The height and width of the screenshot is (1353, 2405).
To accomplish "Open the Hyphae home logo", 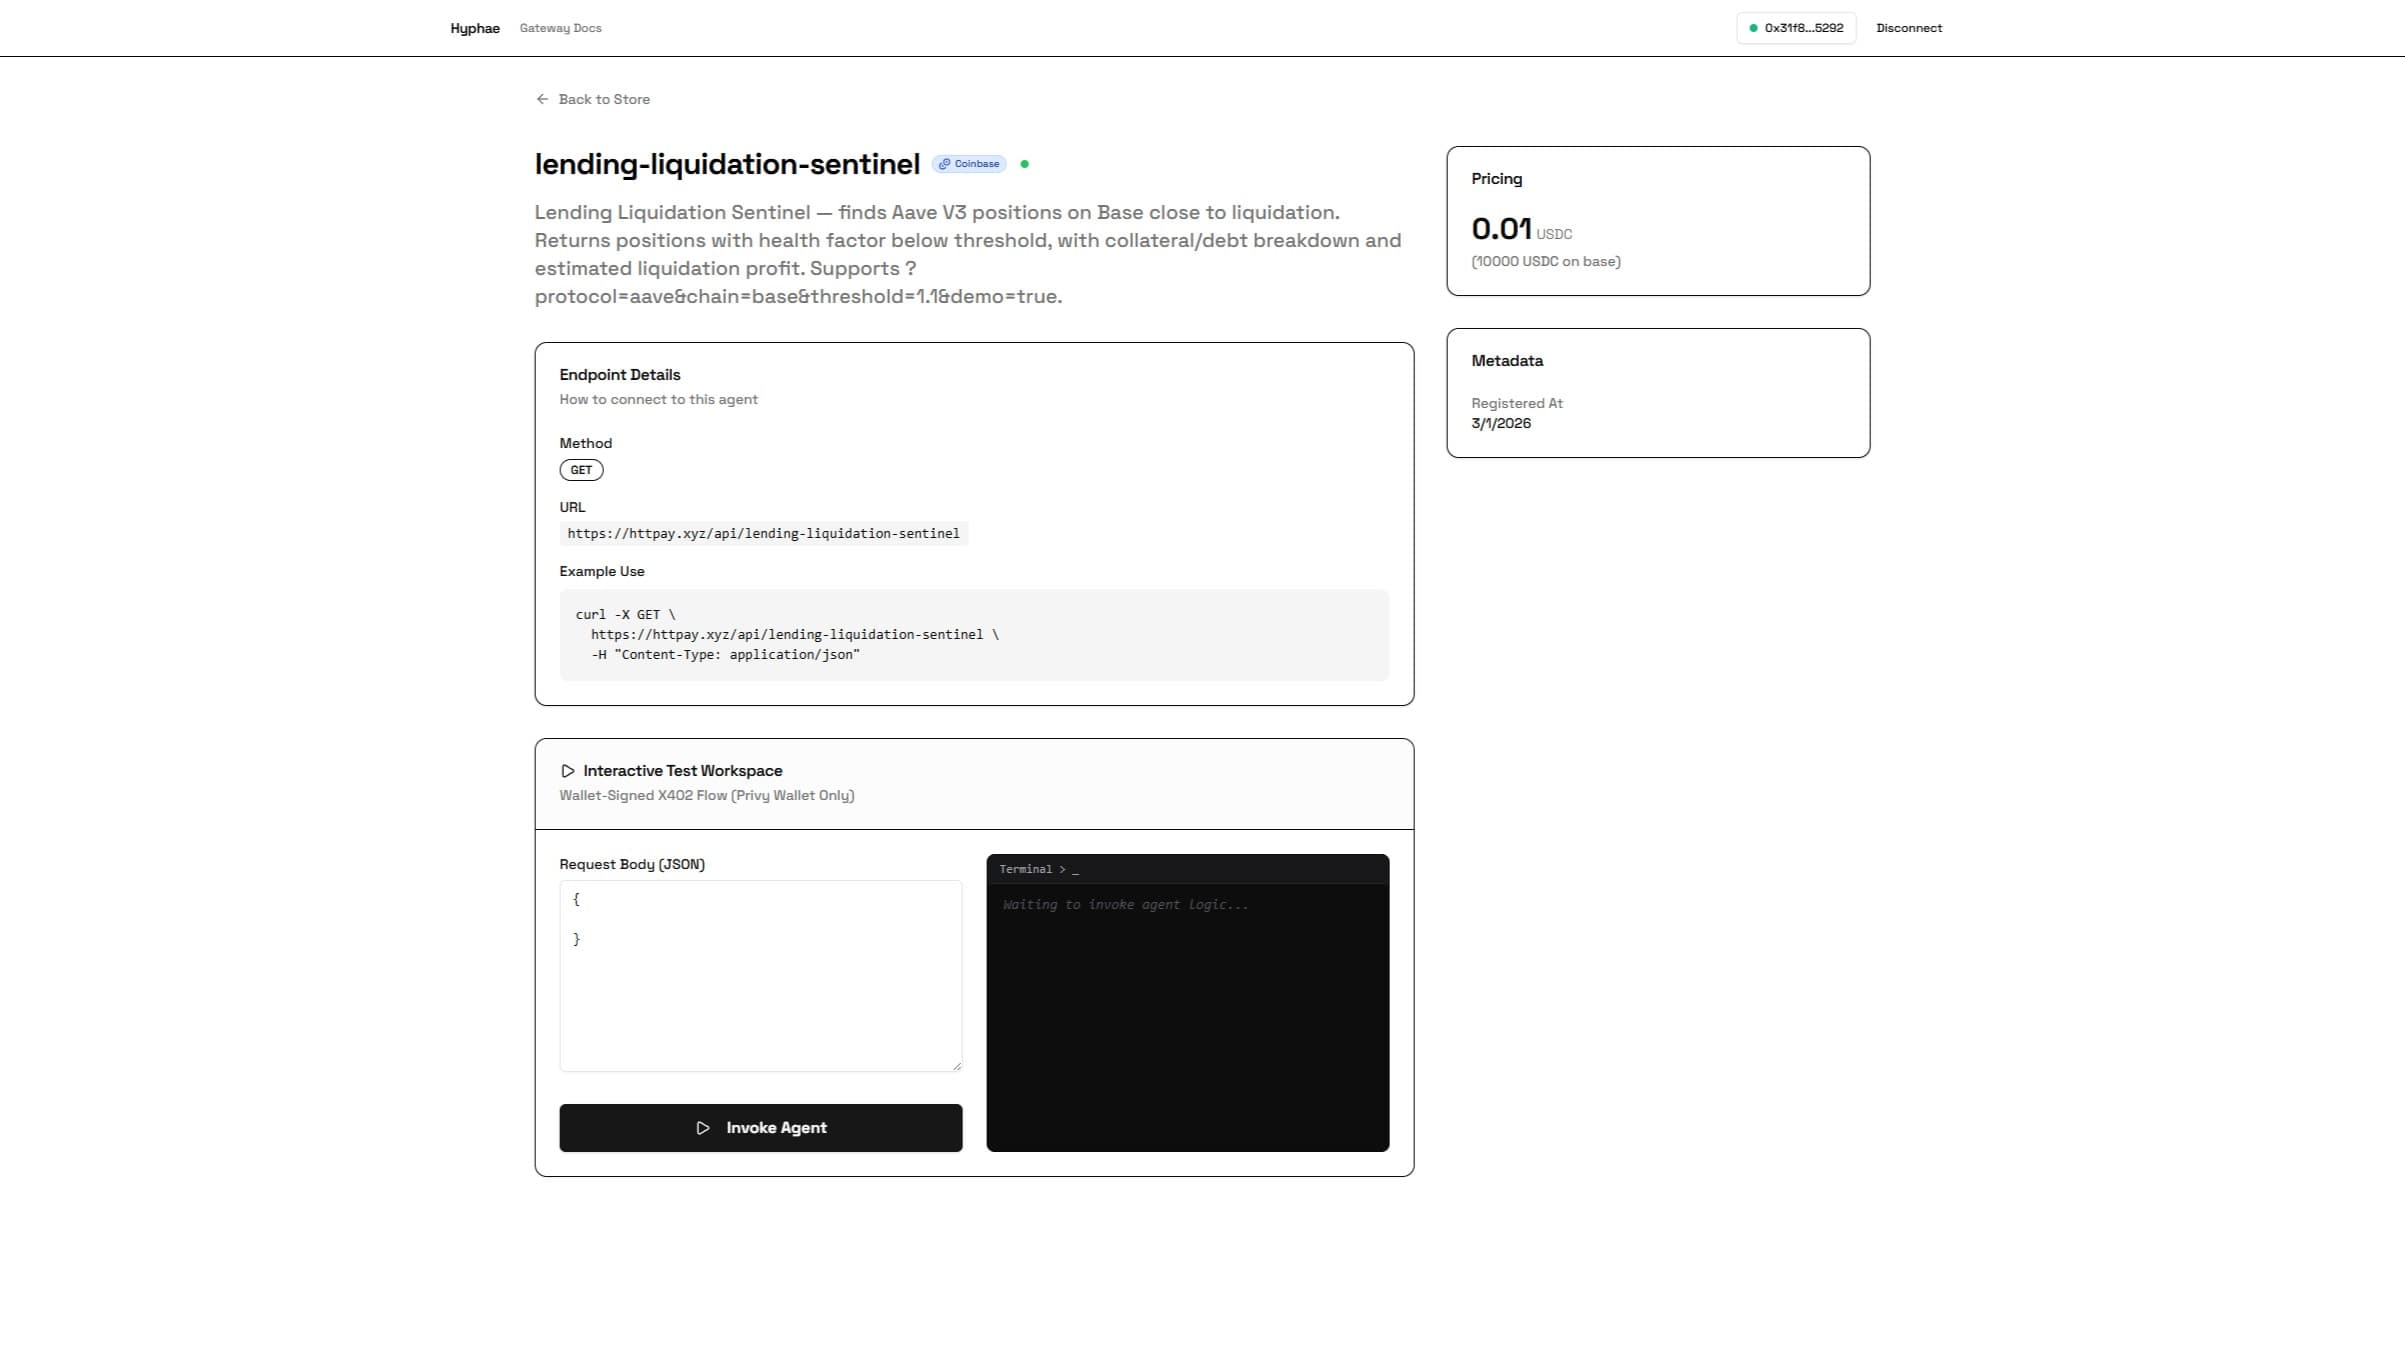I will point(474,28).
